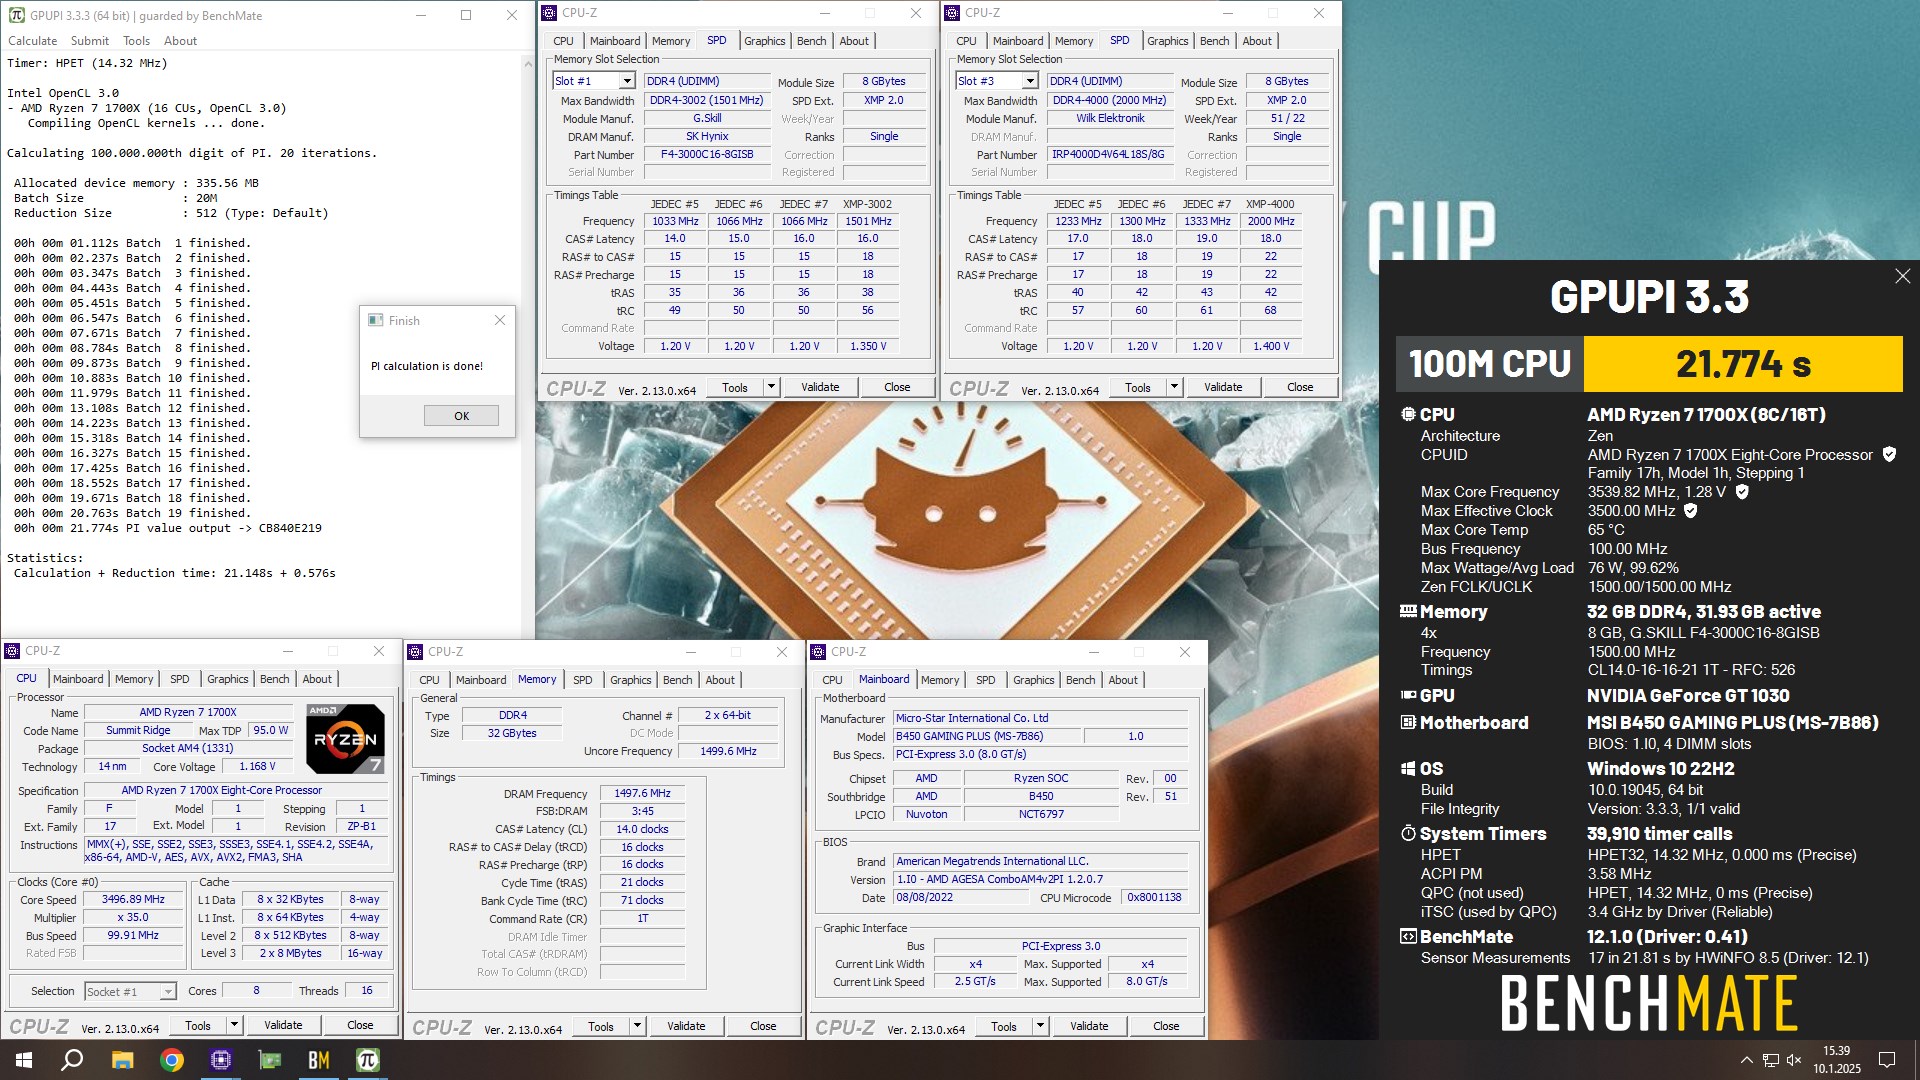The height and width of the screenshot is (1080, 1920).
Task: Expand Tools arrow in the Mainboard tab window
Action: click(1040, 1026)
